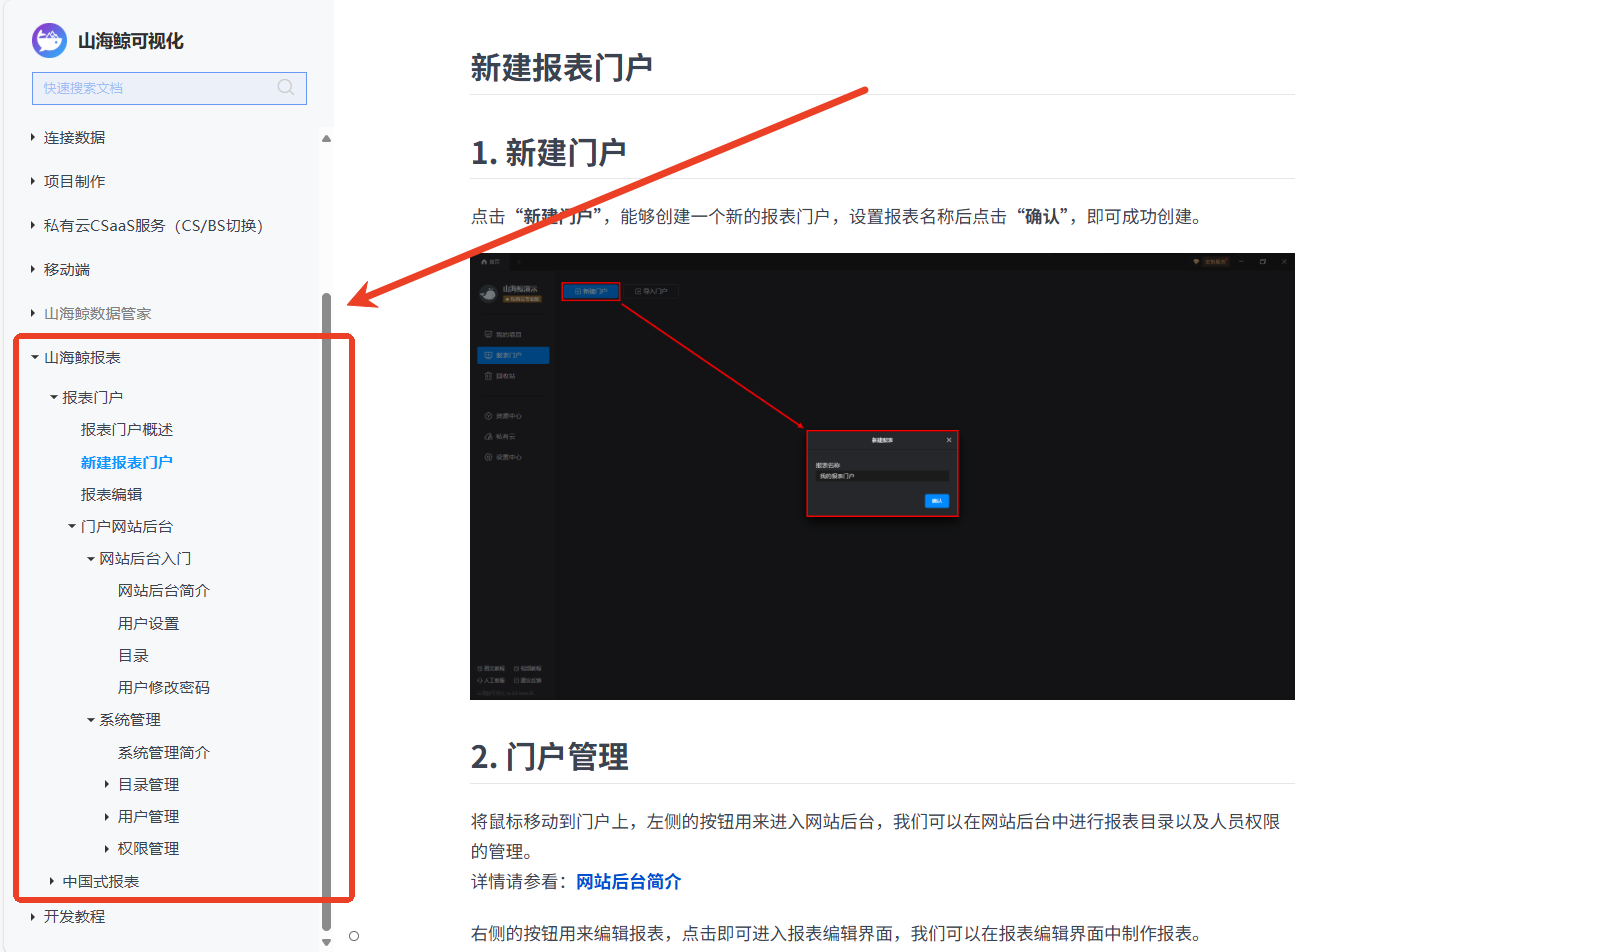1614x952 pixels.
Task: Open the 报表门户概述 page
Action: click(x=127, y=429)
